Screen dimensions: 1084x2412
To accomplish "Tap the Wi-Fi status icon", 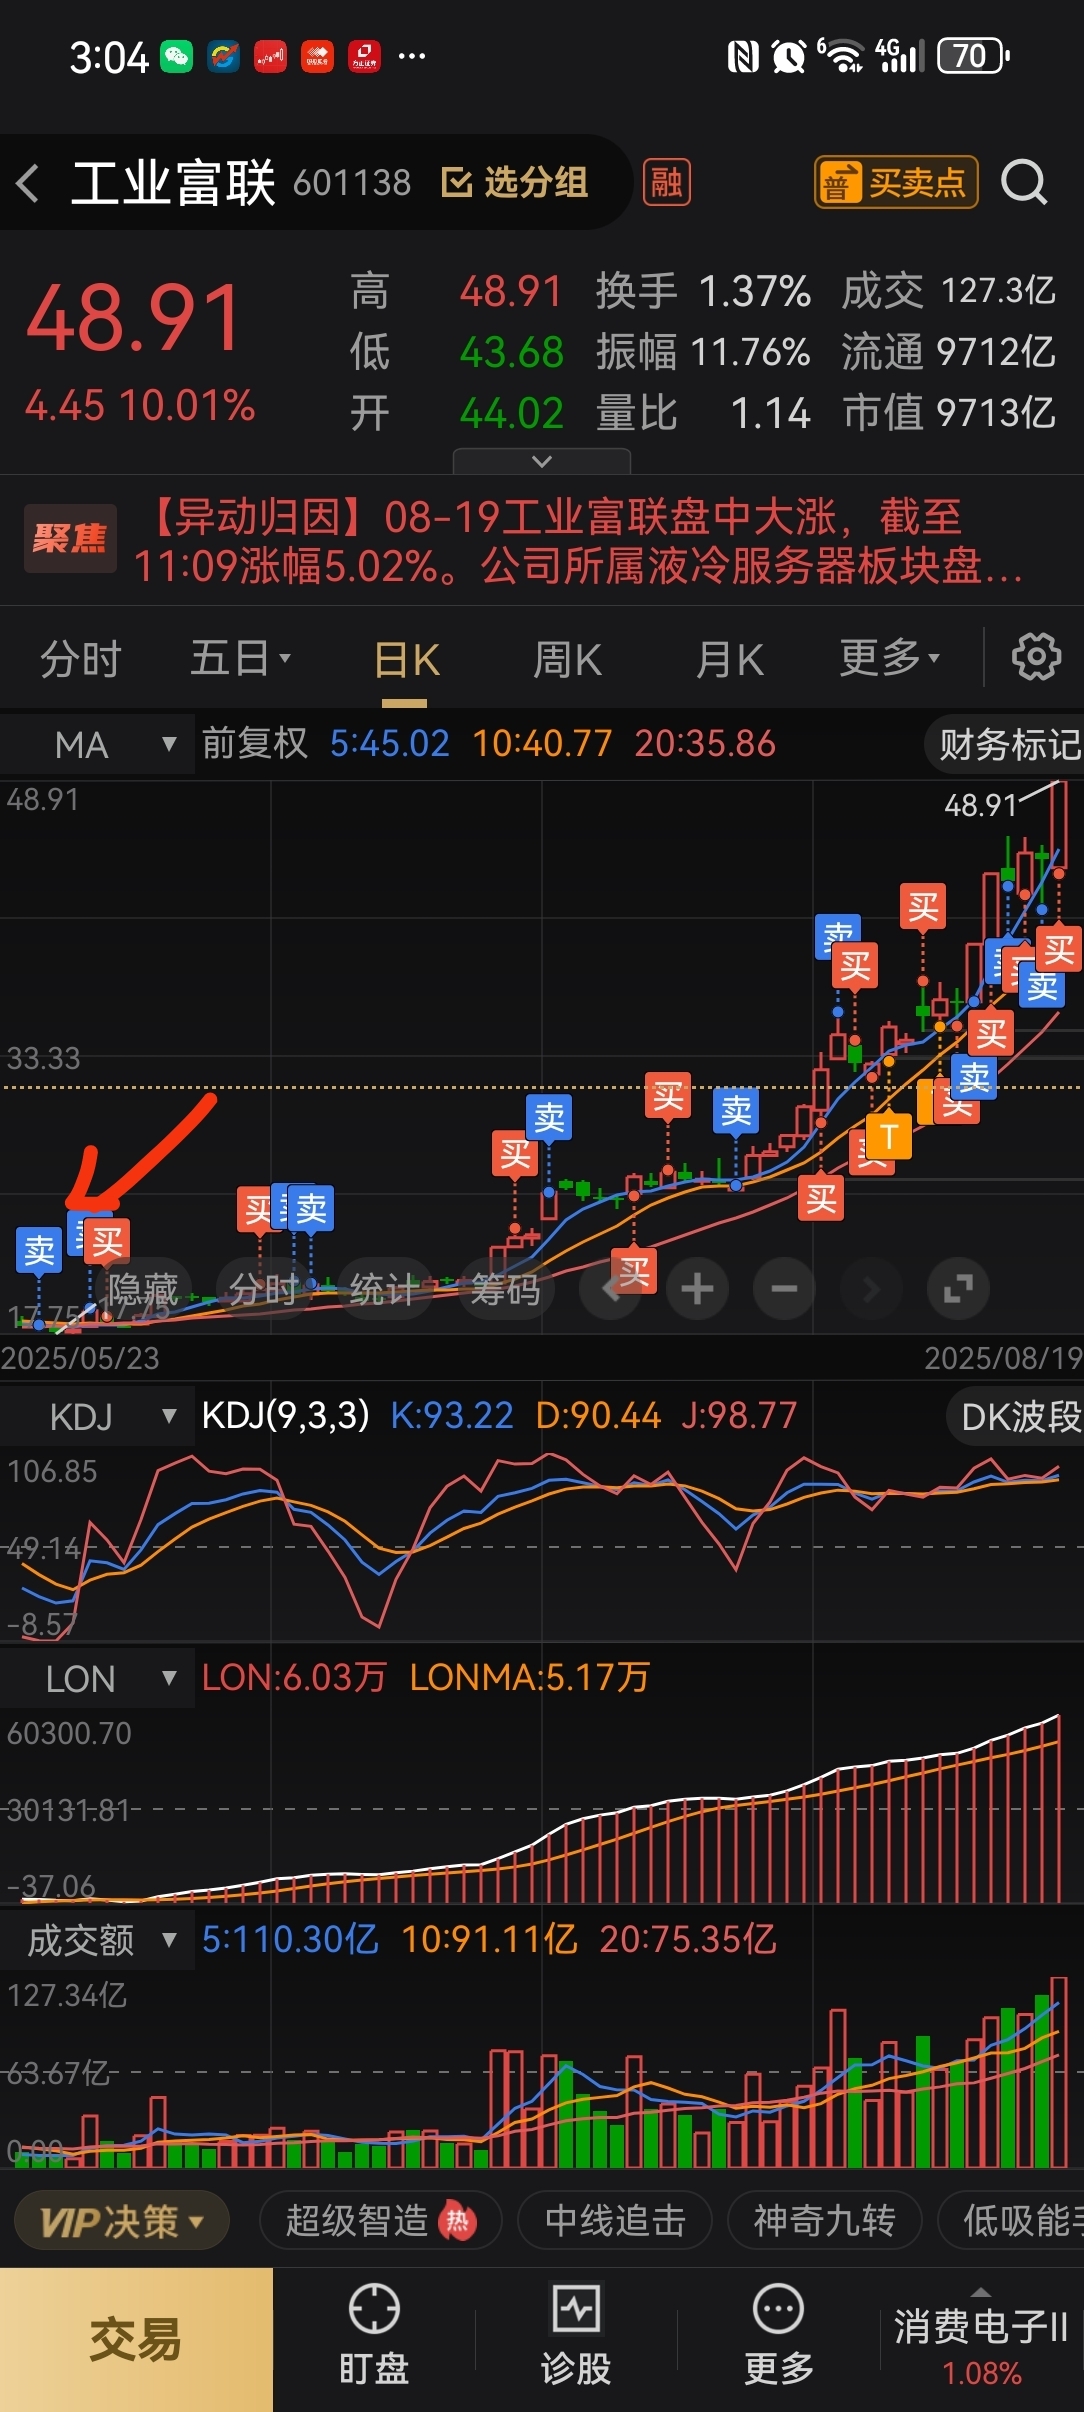I will click(x=842, y=57).
